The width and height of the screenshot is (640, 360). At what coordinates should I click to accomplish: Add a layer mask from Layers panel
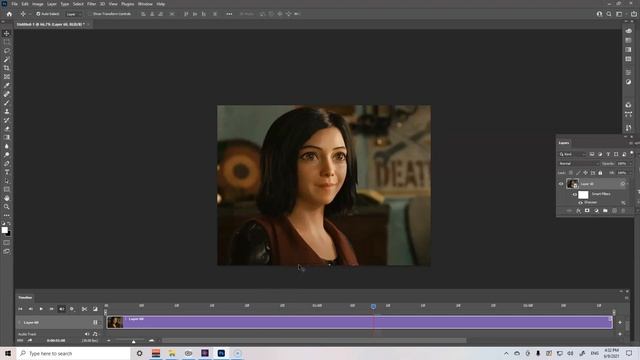click(587, 211)
